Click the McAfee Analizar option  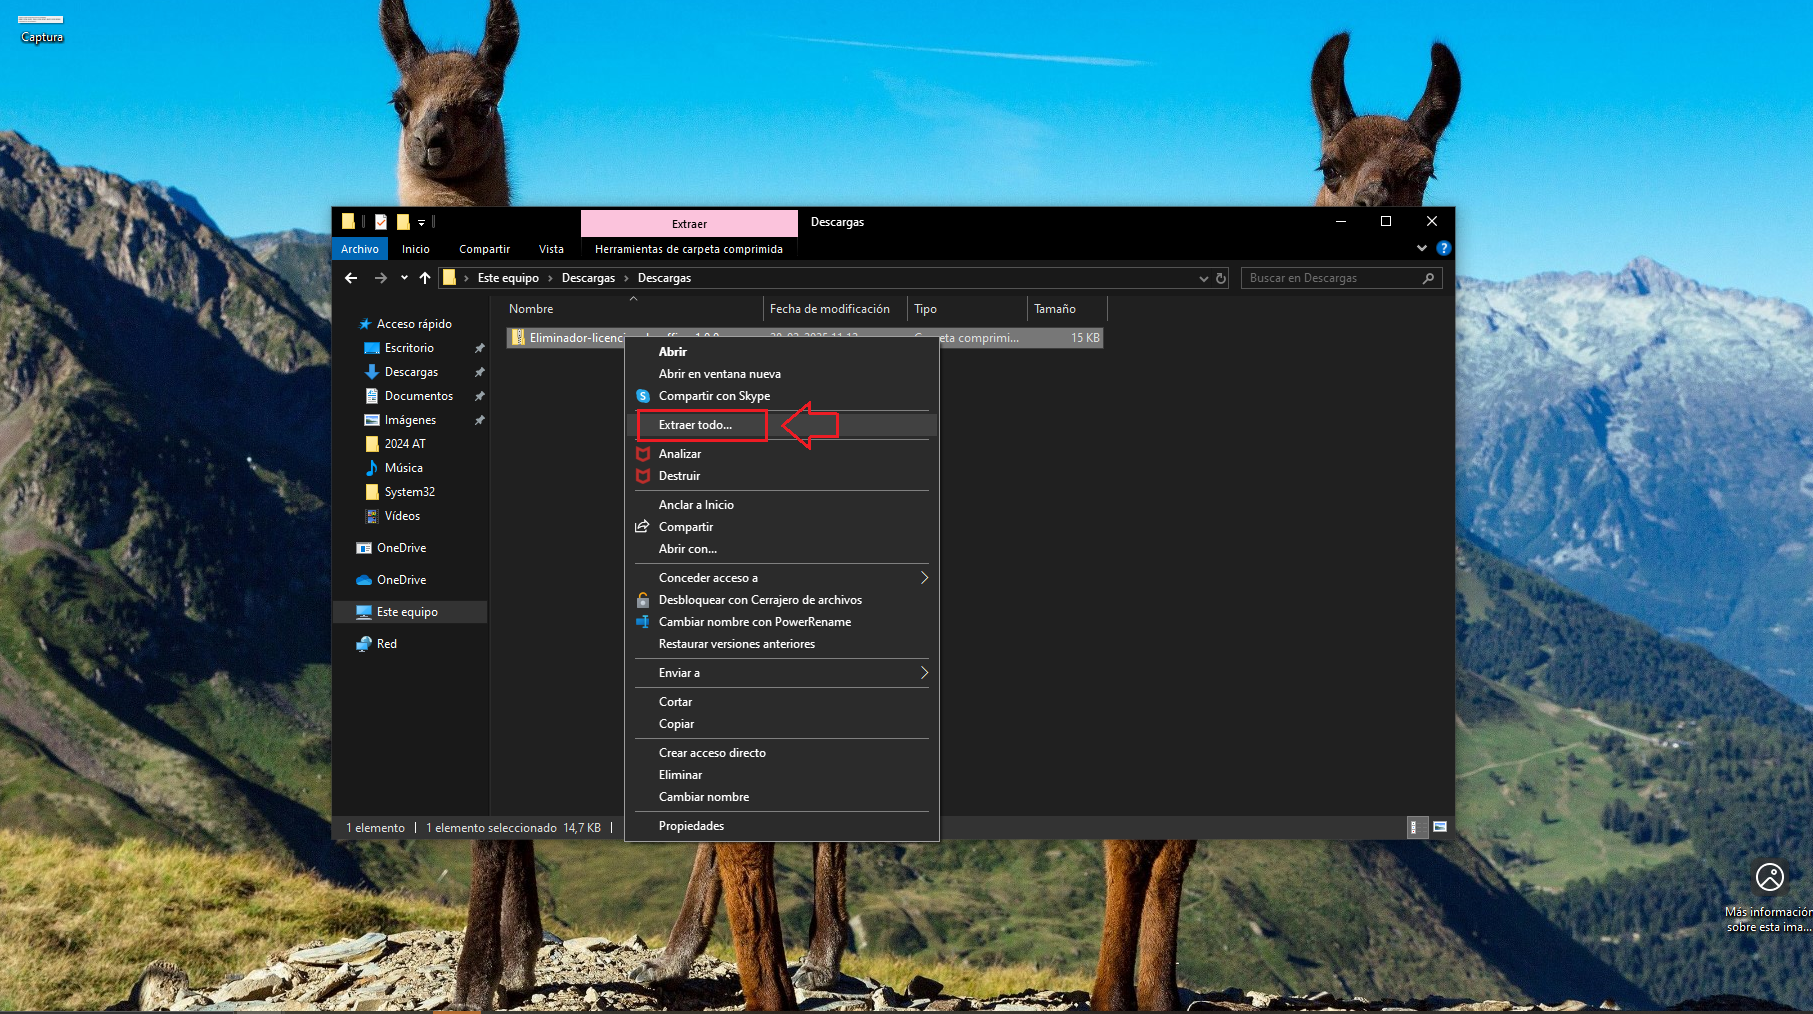[680, 454]
